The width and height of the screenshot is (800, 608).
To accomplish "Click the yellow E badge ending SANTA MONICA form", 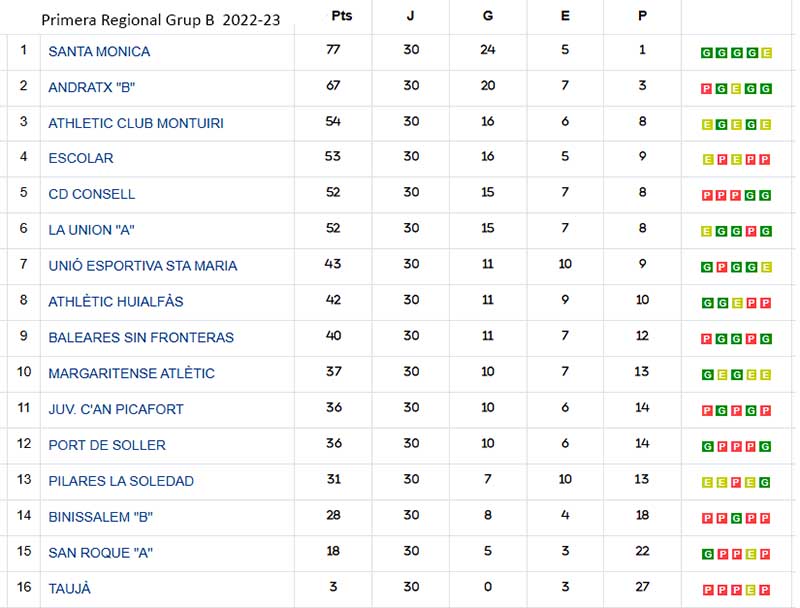I will coord(766,53).
